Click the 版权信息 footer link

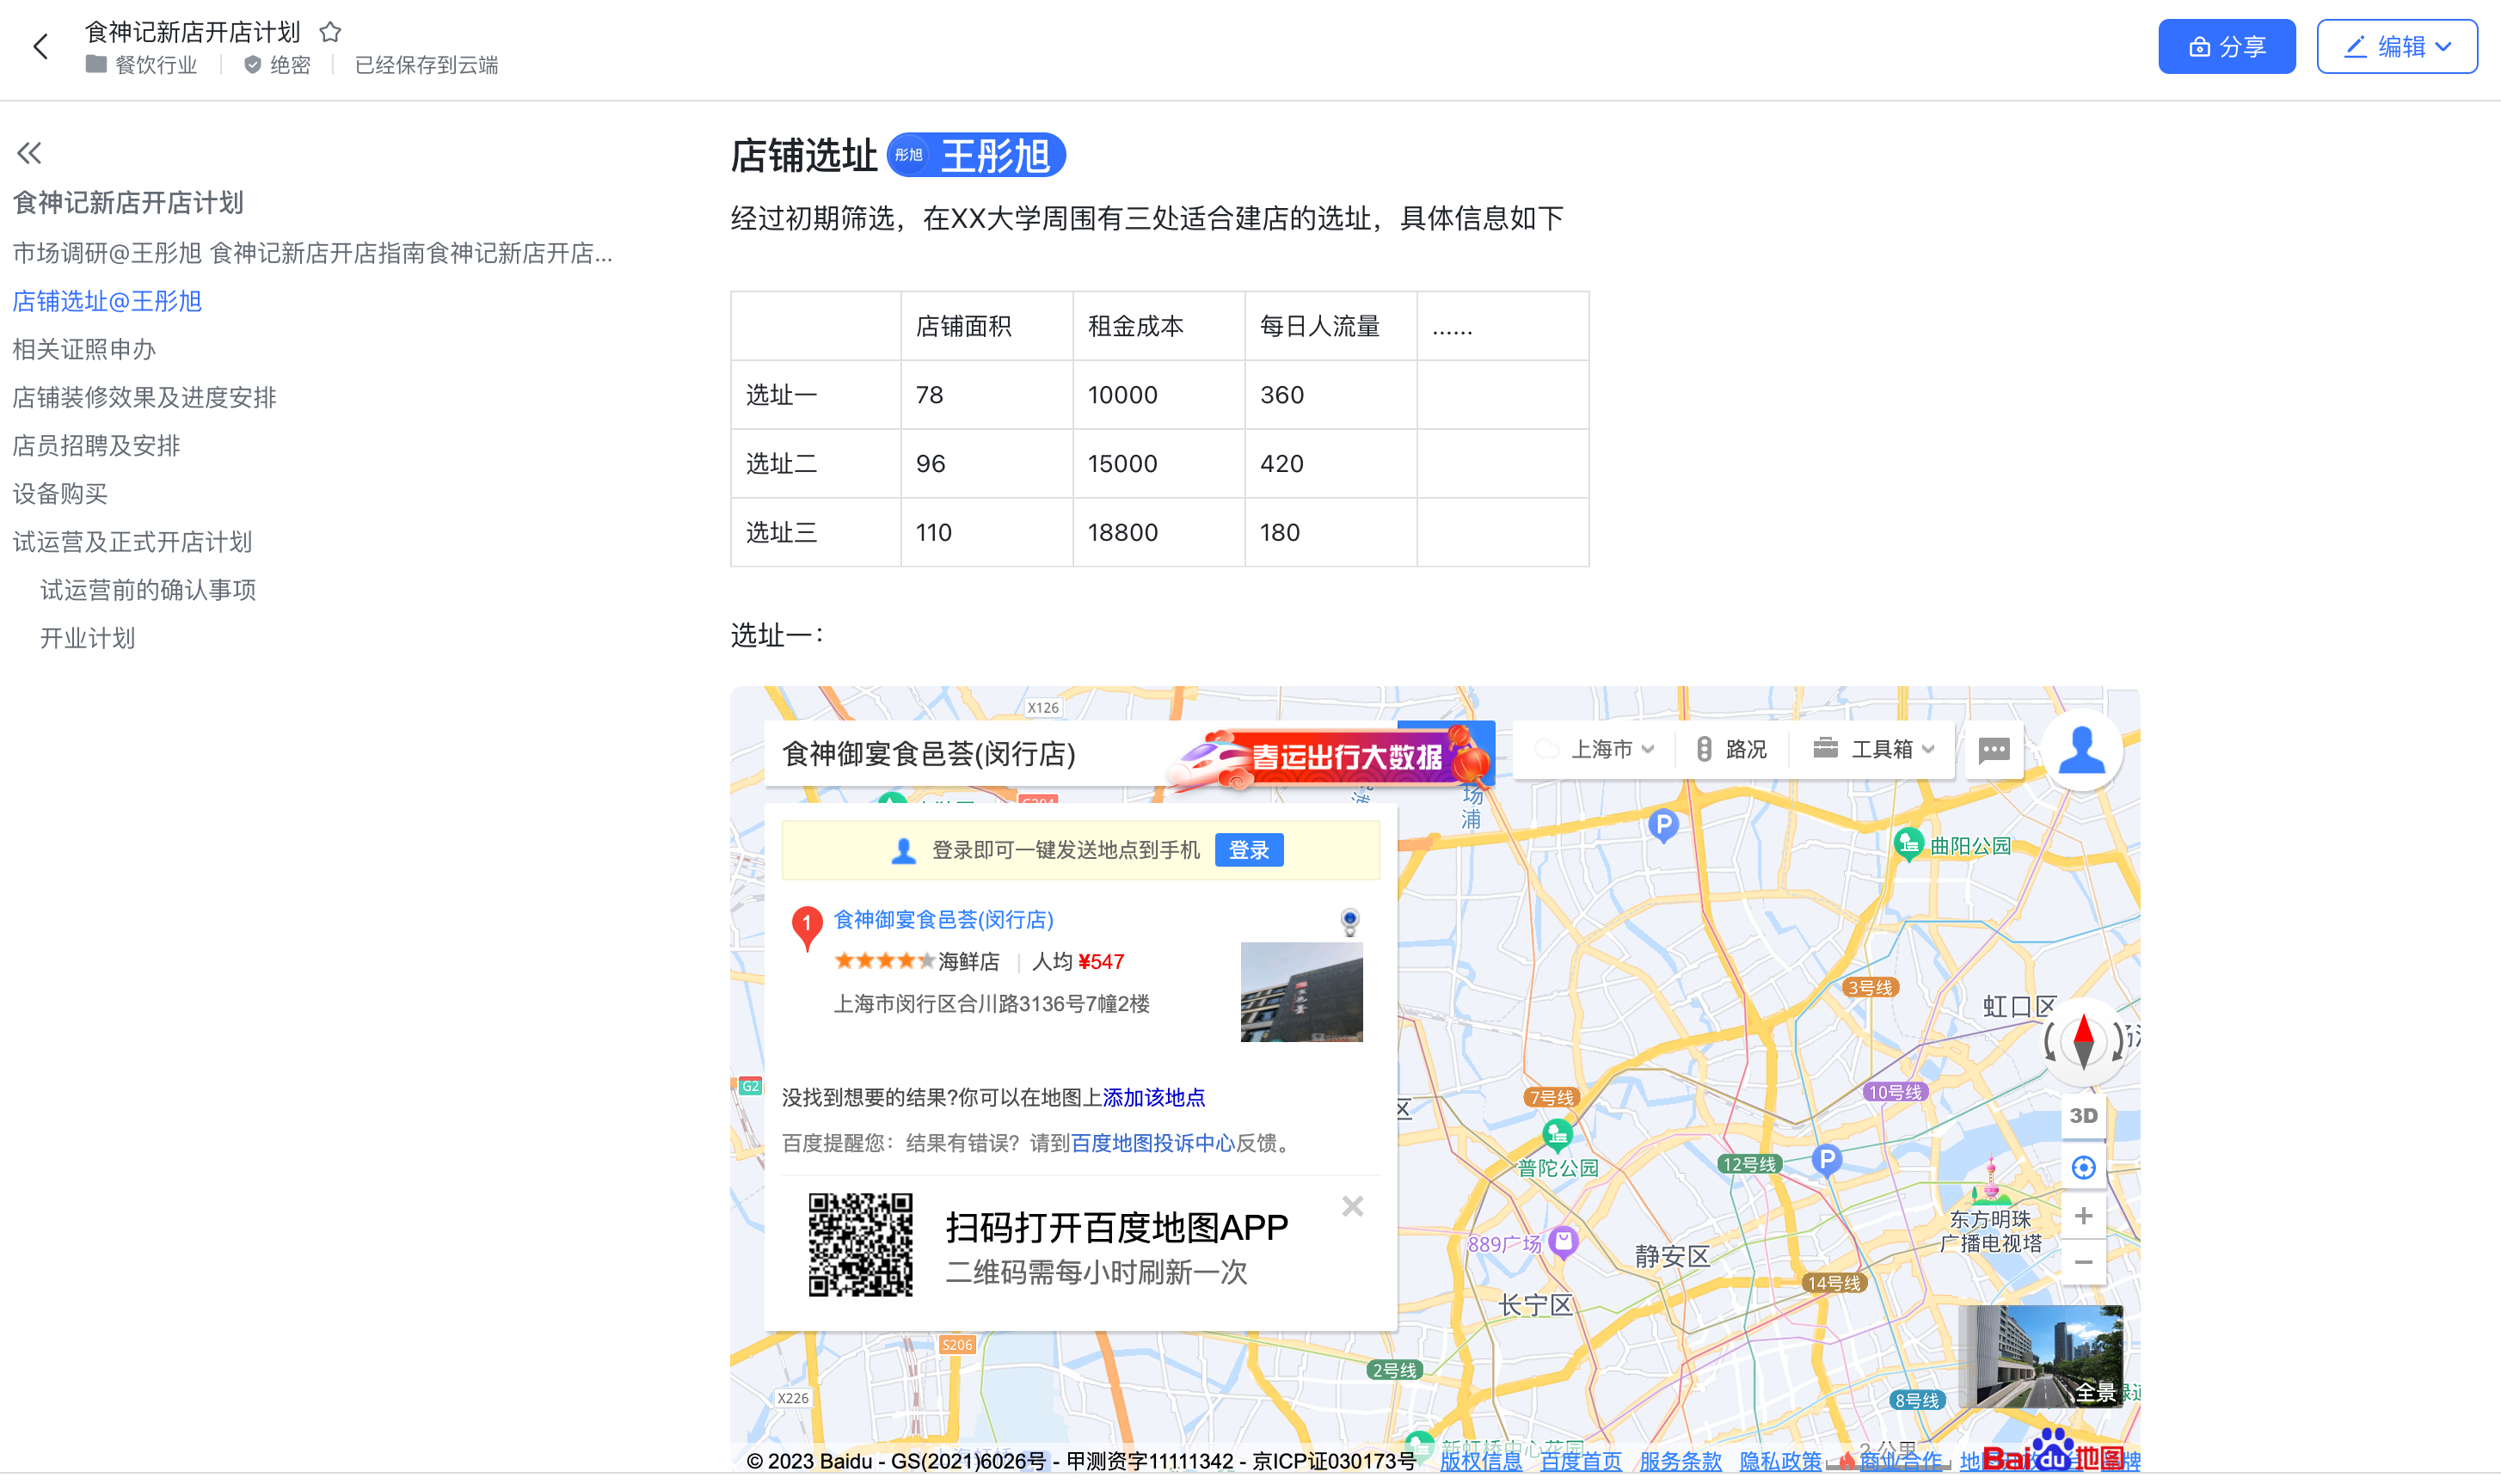coord(1480,1460)
